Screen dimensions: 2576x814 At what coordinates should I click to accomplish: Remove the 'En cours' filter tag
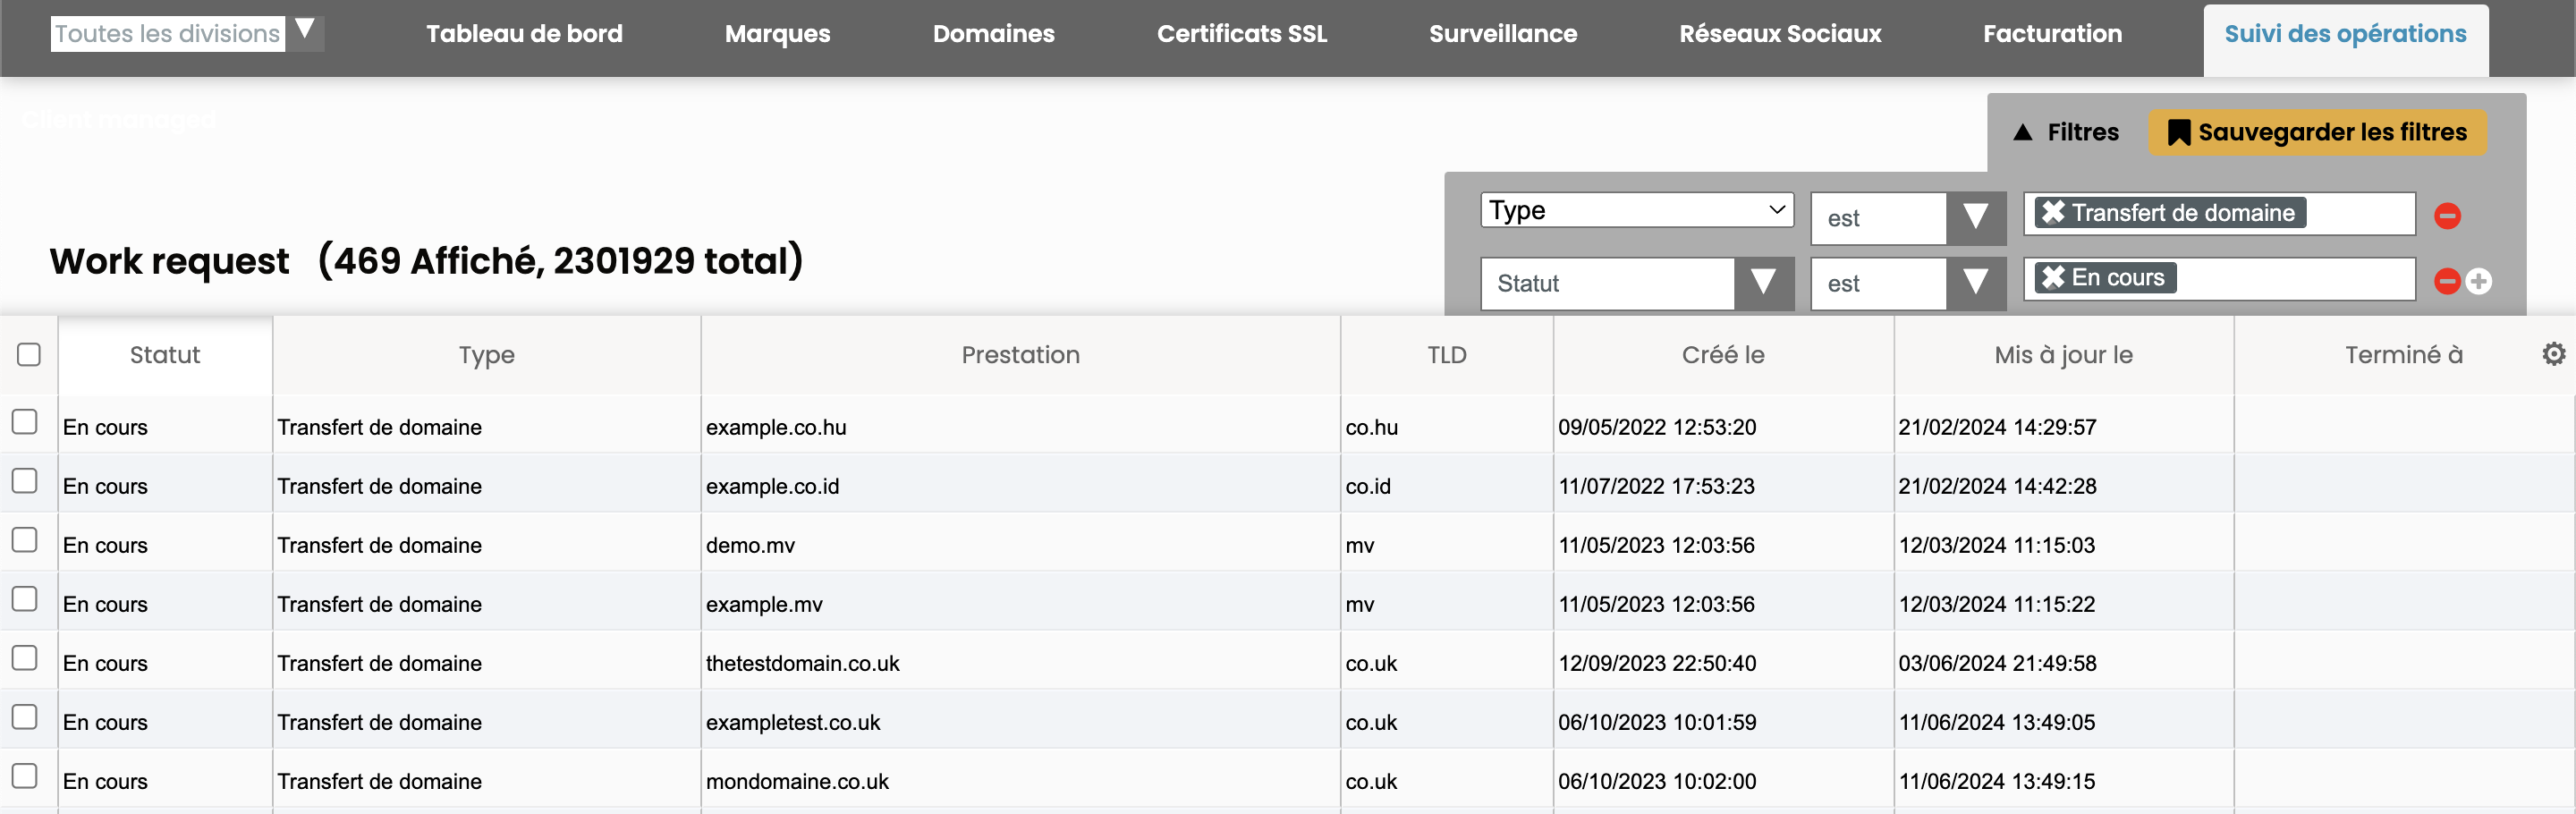[x=2052, y=277]
